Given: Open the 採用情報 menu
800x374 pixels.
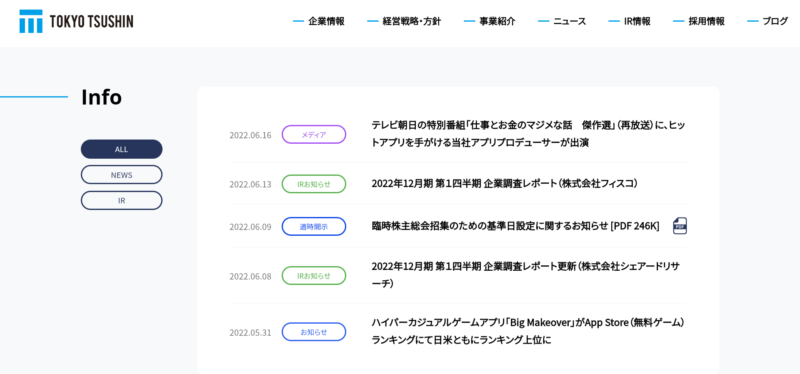Looking at the screenshot, I should pos(706,21).
